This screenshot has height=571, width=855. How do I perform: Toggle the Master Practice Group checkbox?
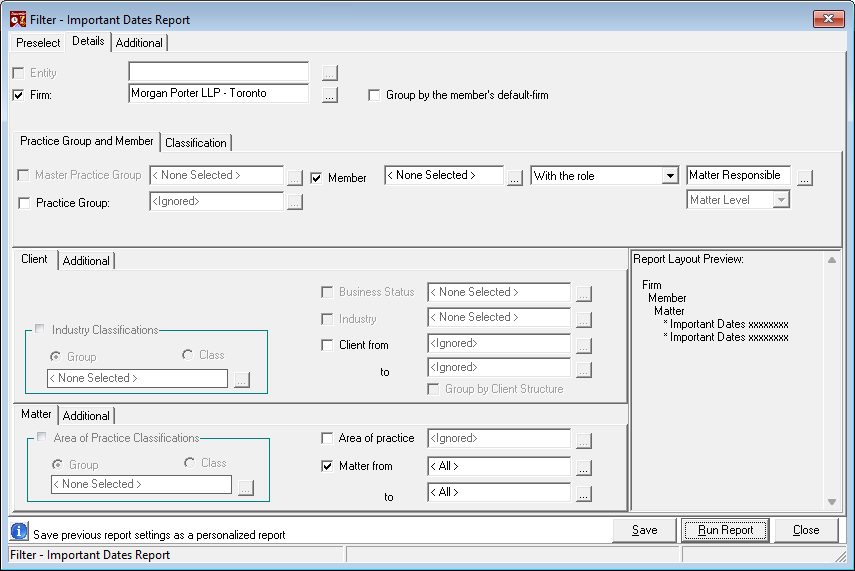pyautogui.click(x=23, y=175)
